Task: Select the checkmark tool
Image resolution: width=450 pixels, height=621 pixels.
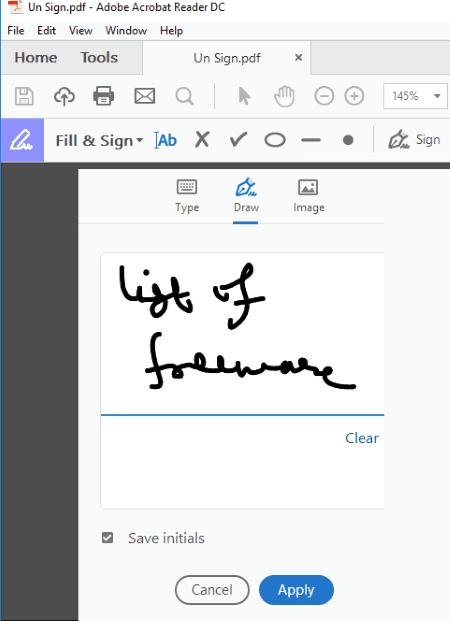Action: click(x=238, y=139)
